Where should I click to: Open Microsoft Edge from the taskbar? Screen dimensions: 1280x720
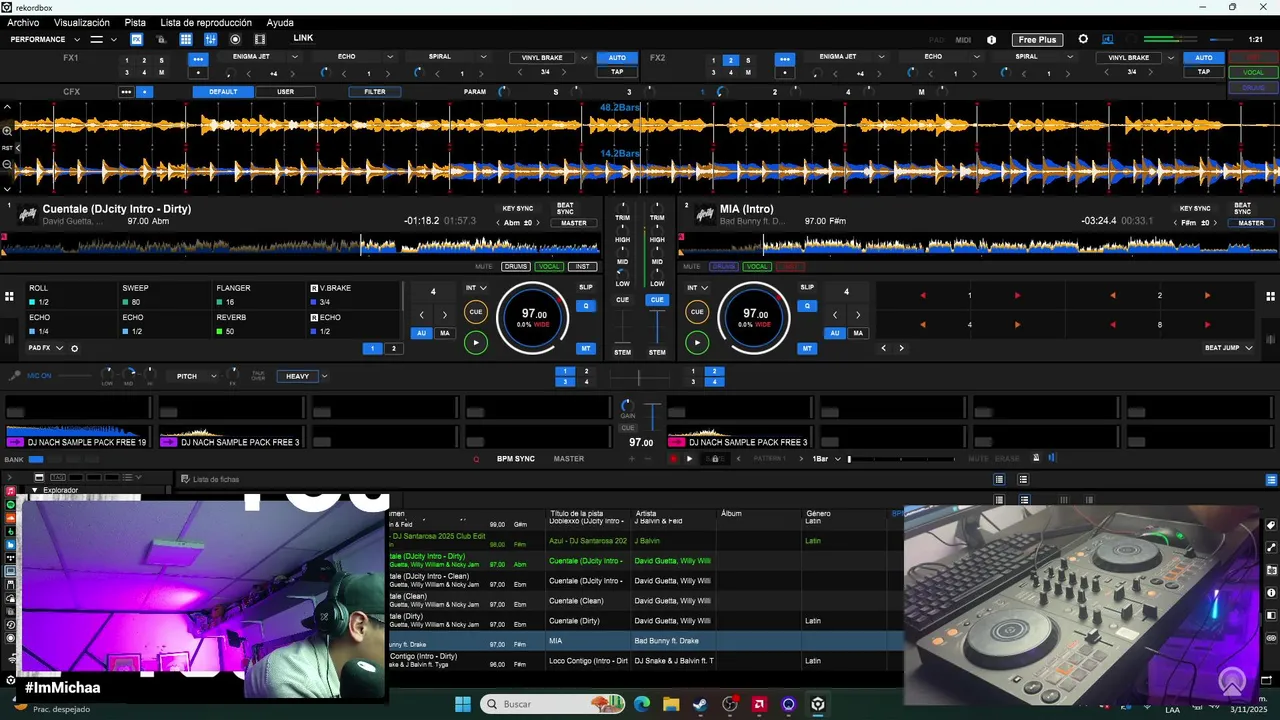pyautogui.click(x=641, y=704)
